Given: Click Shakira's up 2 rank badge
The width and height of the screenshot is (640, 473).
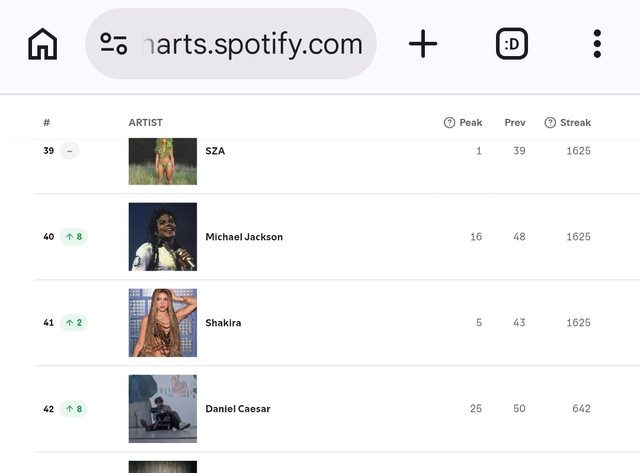Looking at the screenshot, I should click(x=74, y=323).
